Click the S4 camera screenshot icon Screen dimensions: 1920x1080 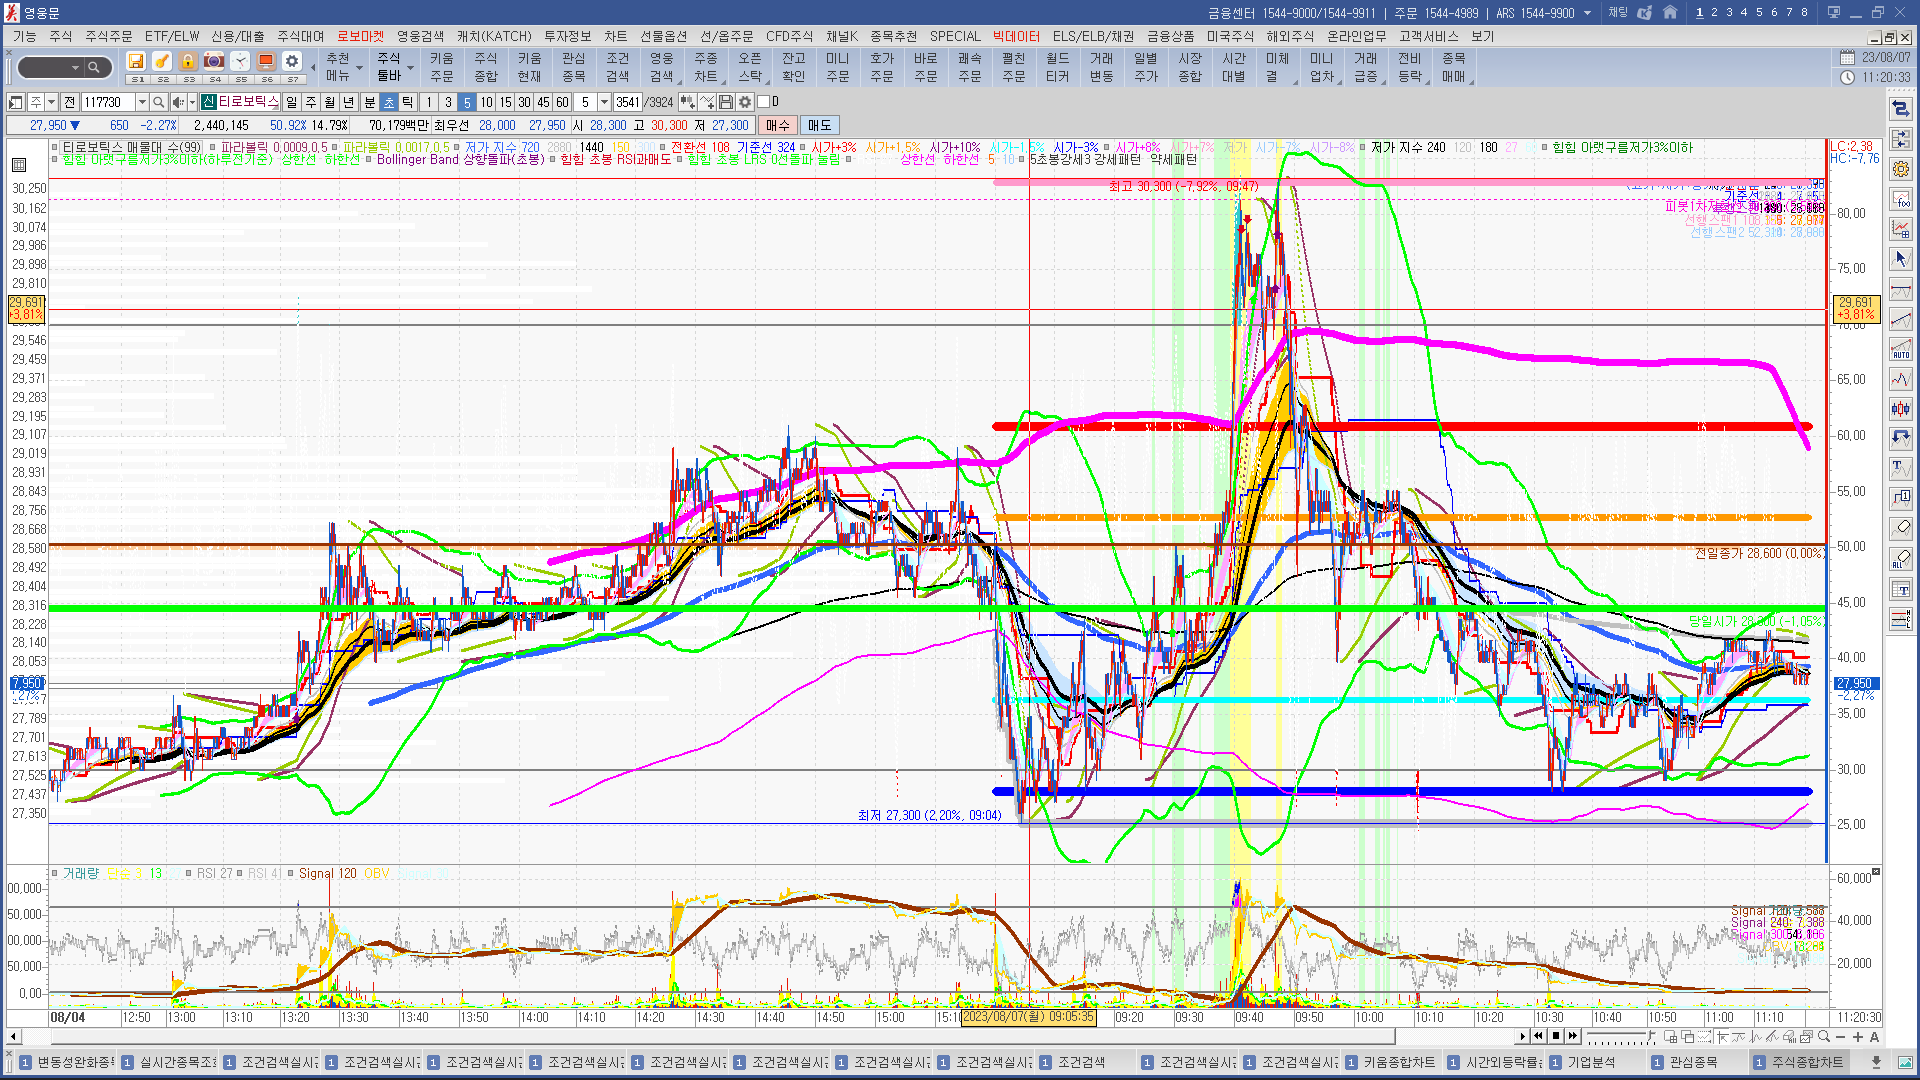coord(214,62)
